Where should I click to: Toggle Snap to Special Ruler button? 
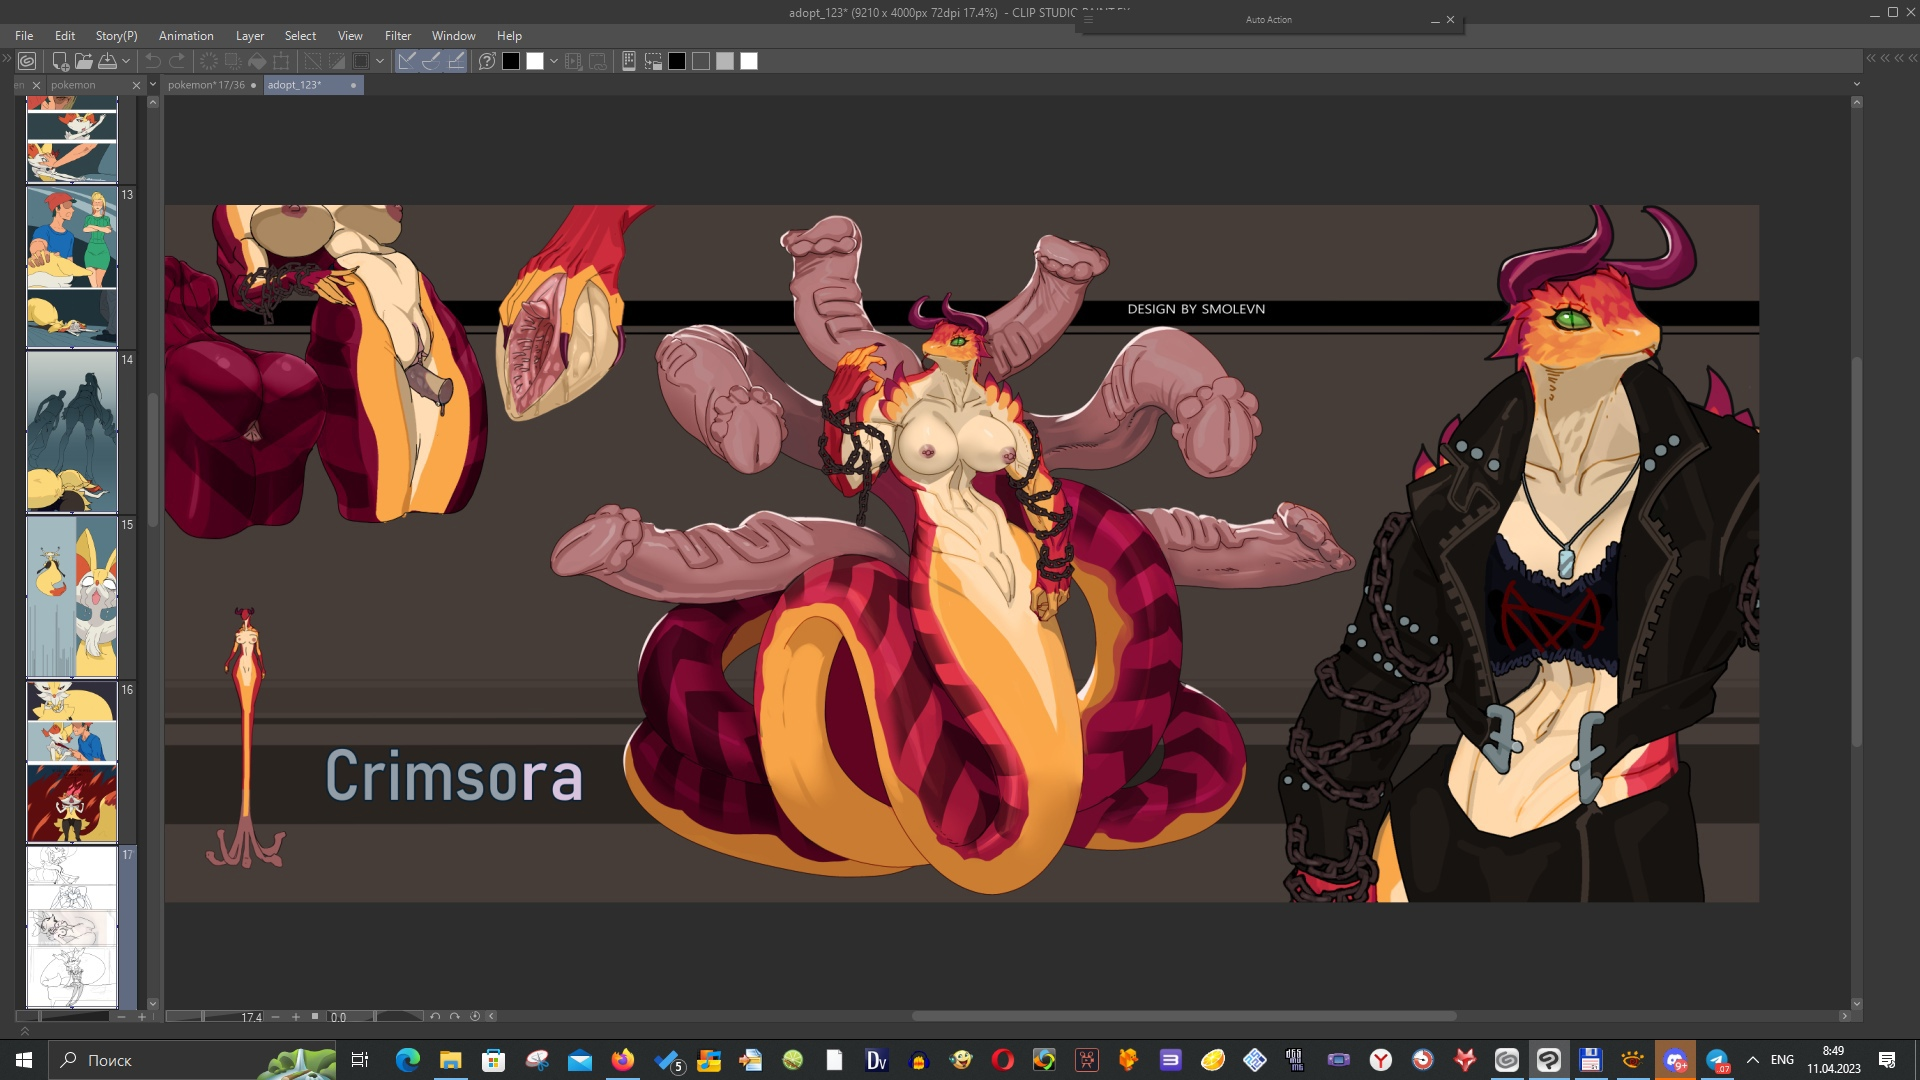431,61
